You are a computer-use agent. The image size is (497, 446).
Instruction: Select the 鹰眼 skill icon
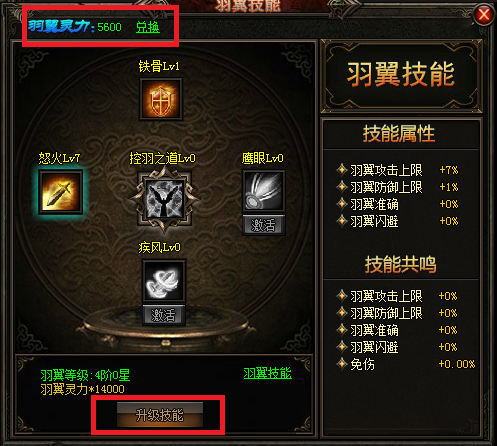[x=263, y=190]
